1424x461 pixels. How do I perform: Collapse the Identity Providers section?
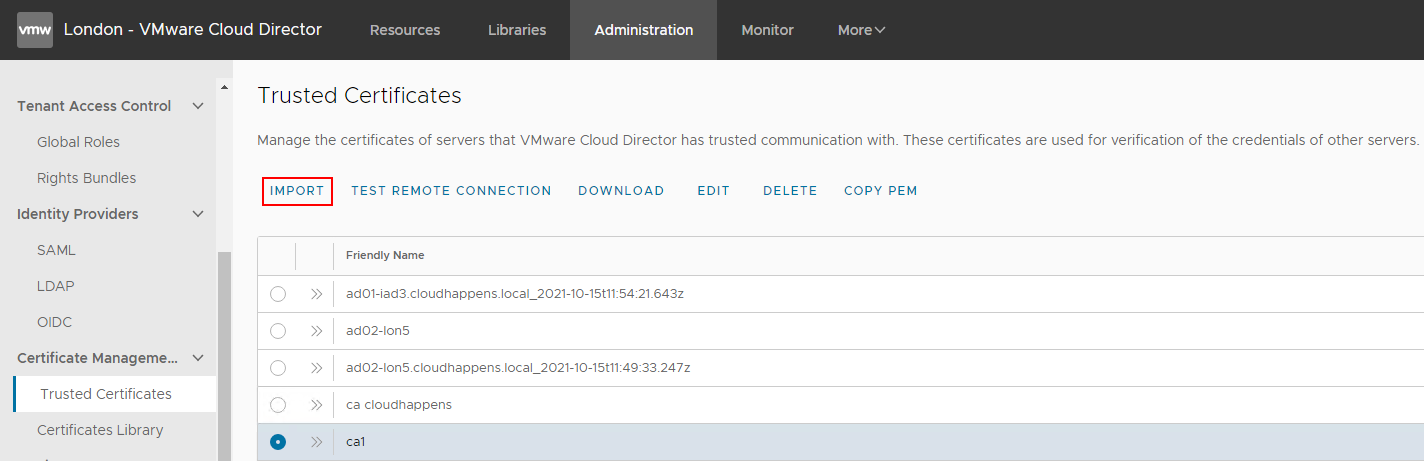point(198,214)
